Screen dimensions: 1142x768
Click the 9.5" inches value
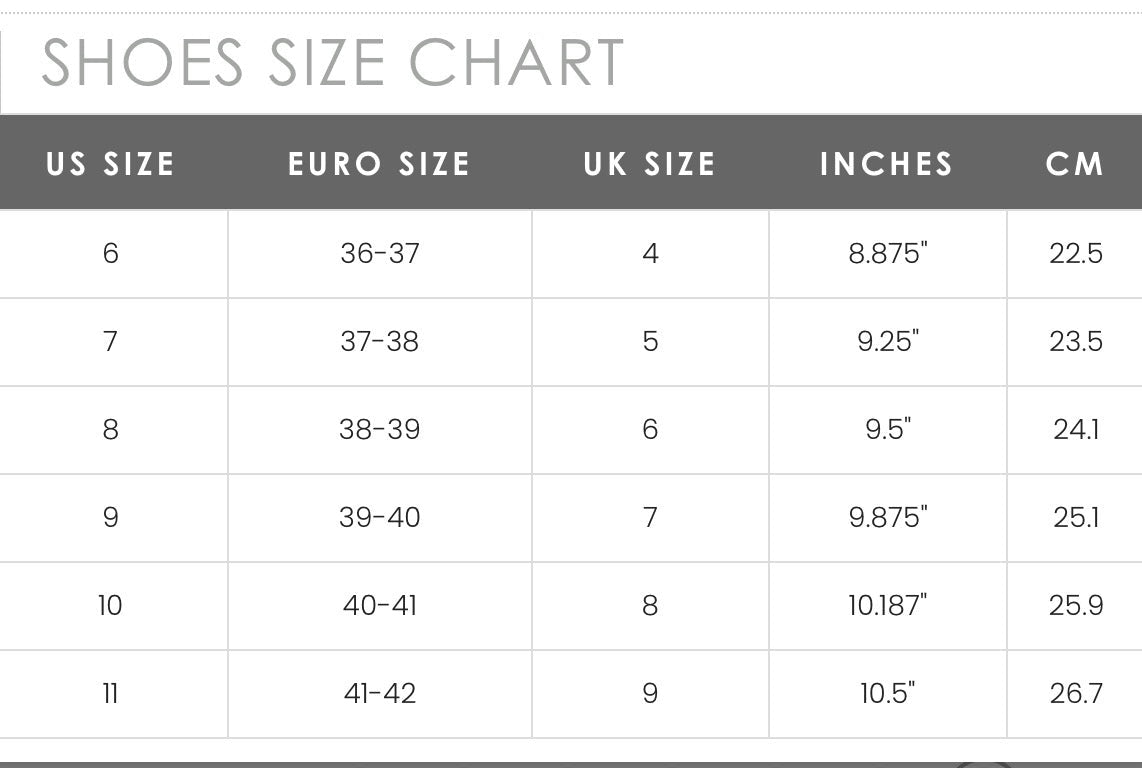[x=888, y=429]
